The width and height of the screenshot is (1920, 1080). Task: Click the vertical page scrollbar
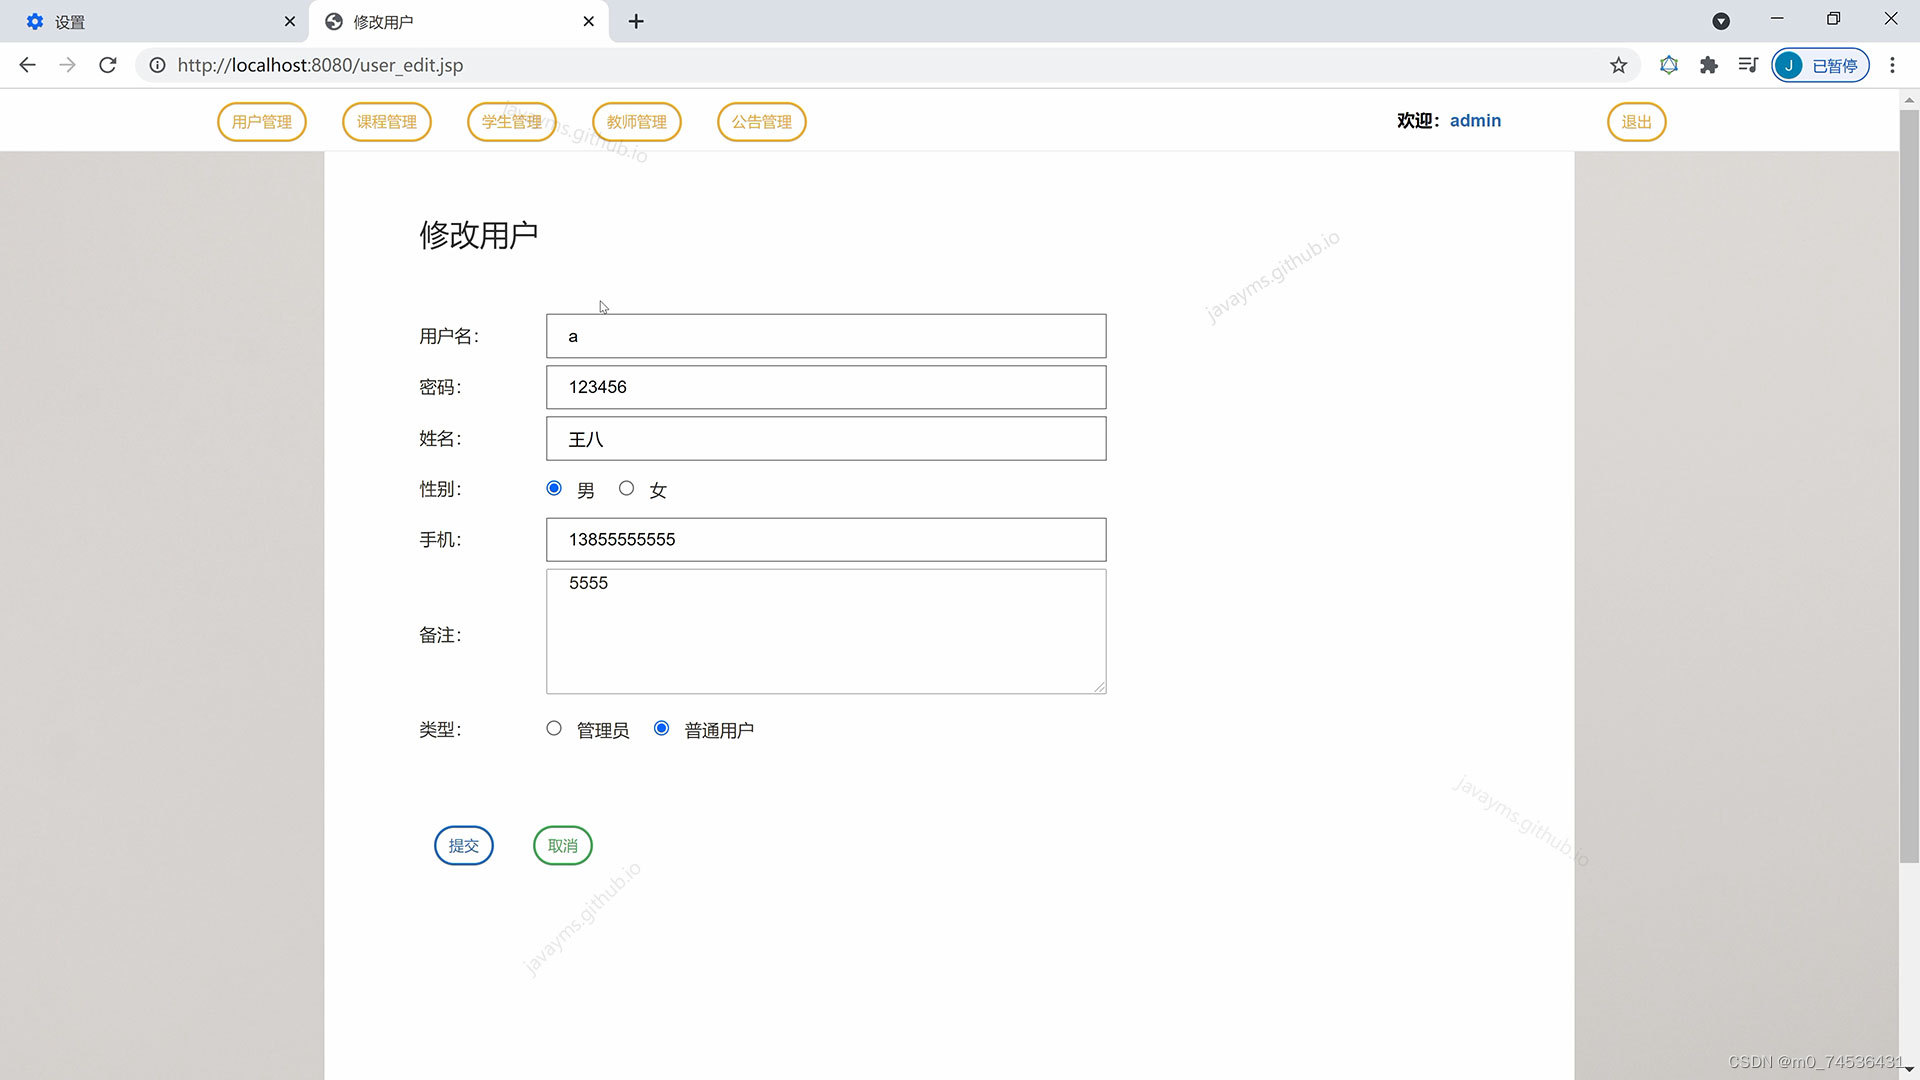click(1909, 485)
